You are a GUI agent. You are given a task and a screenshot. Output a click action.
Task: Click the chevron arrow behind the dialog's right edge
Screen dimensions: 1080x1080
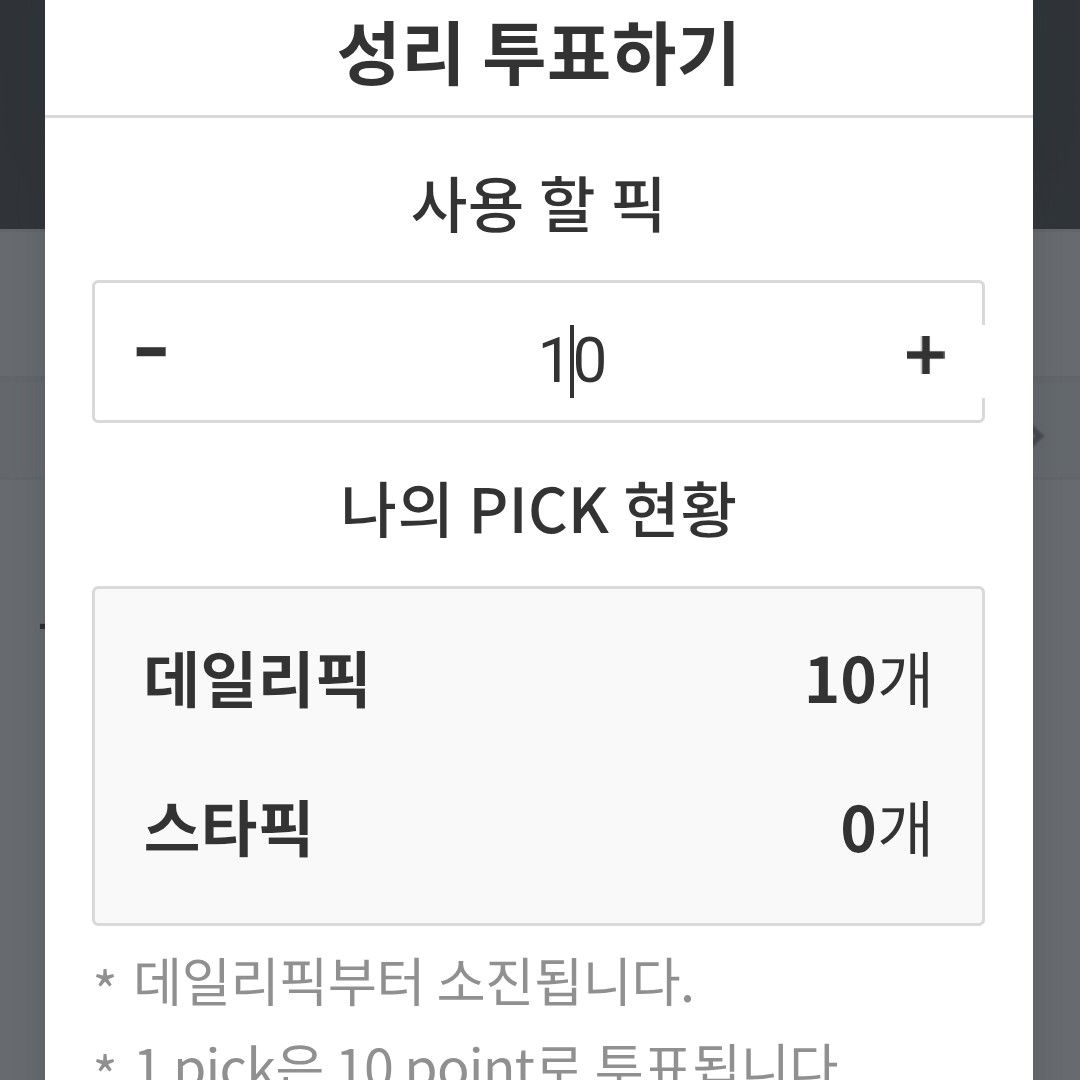coord(1040,436)
